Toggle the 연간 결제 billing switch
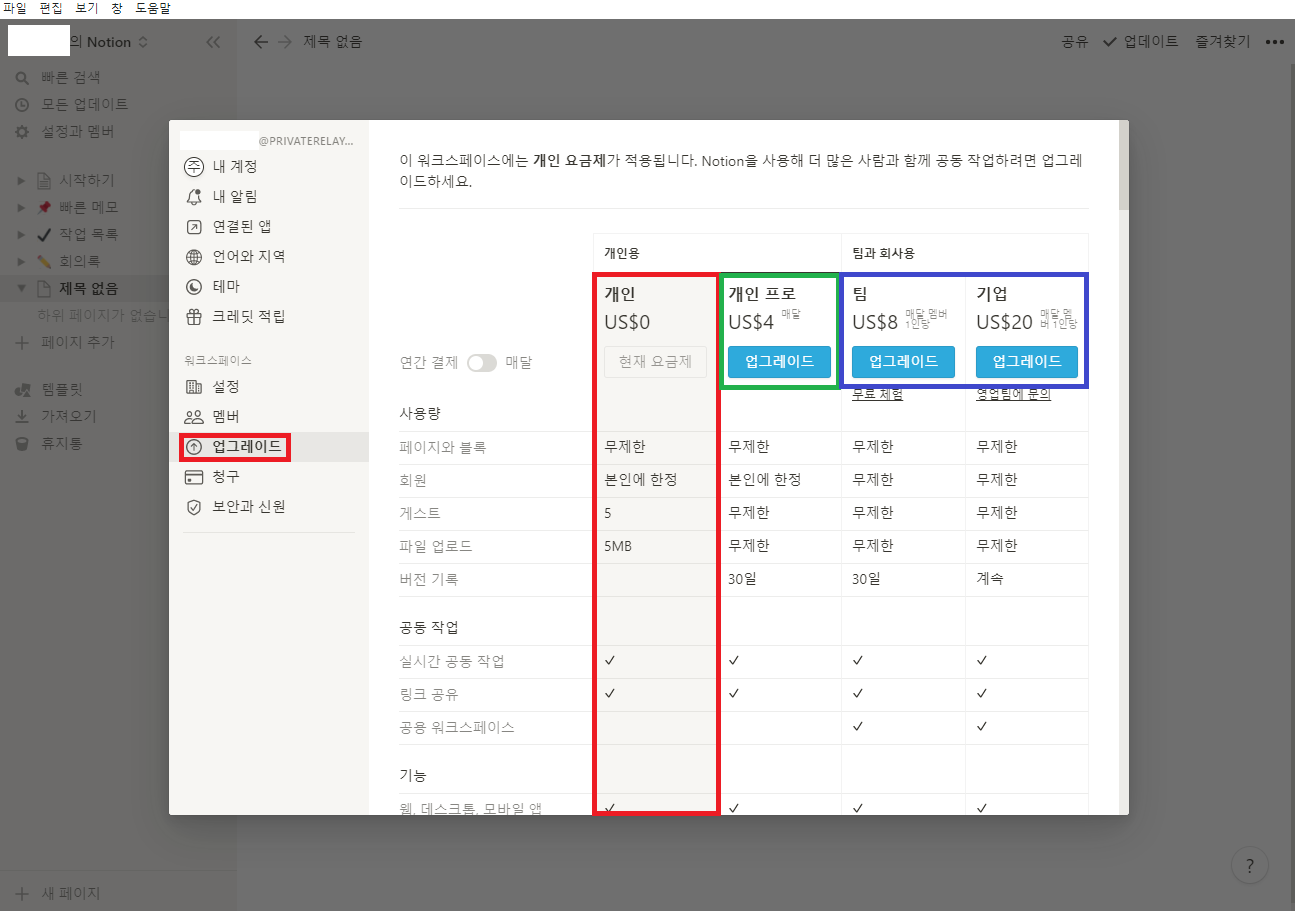 point(482,362)
